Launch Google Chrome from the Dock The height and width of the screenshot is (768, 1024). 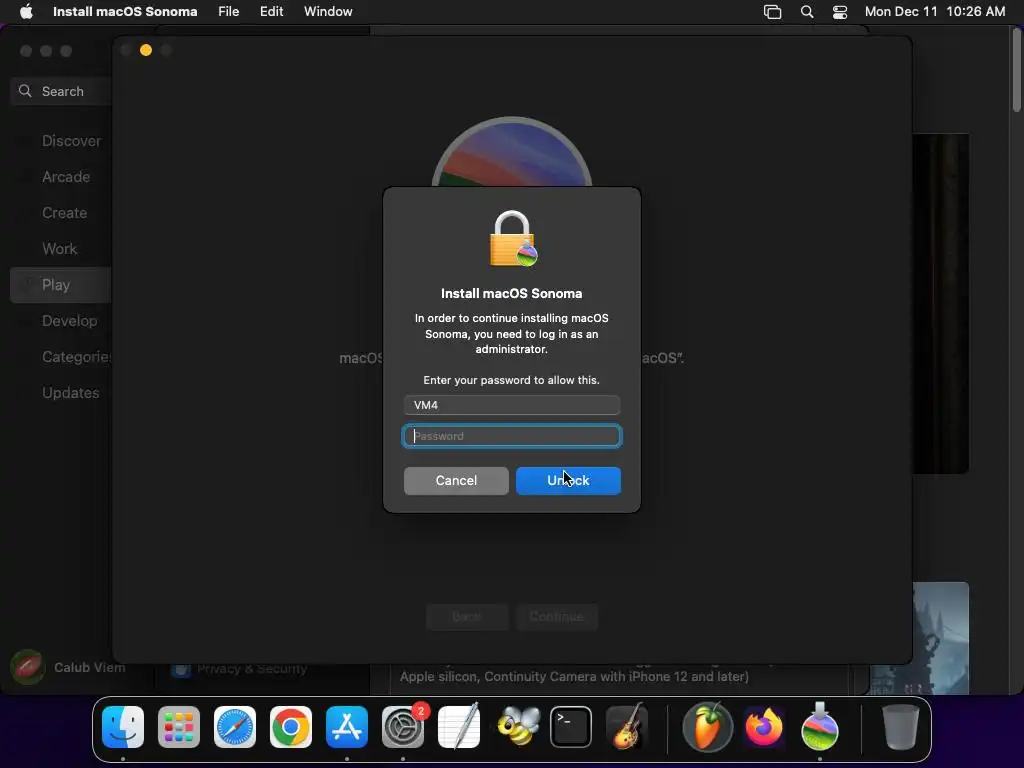click(291, 727)
